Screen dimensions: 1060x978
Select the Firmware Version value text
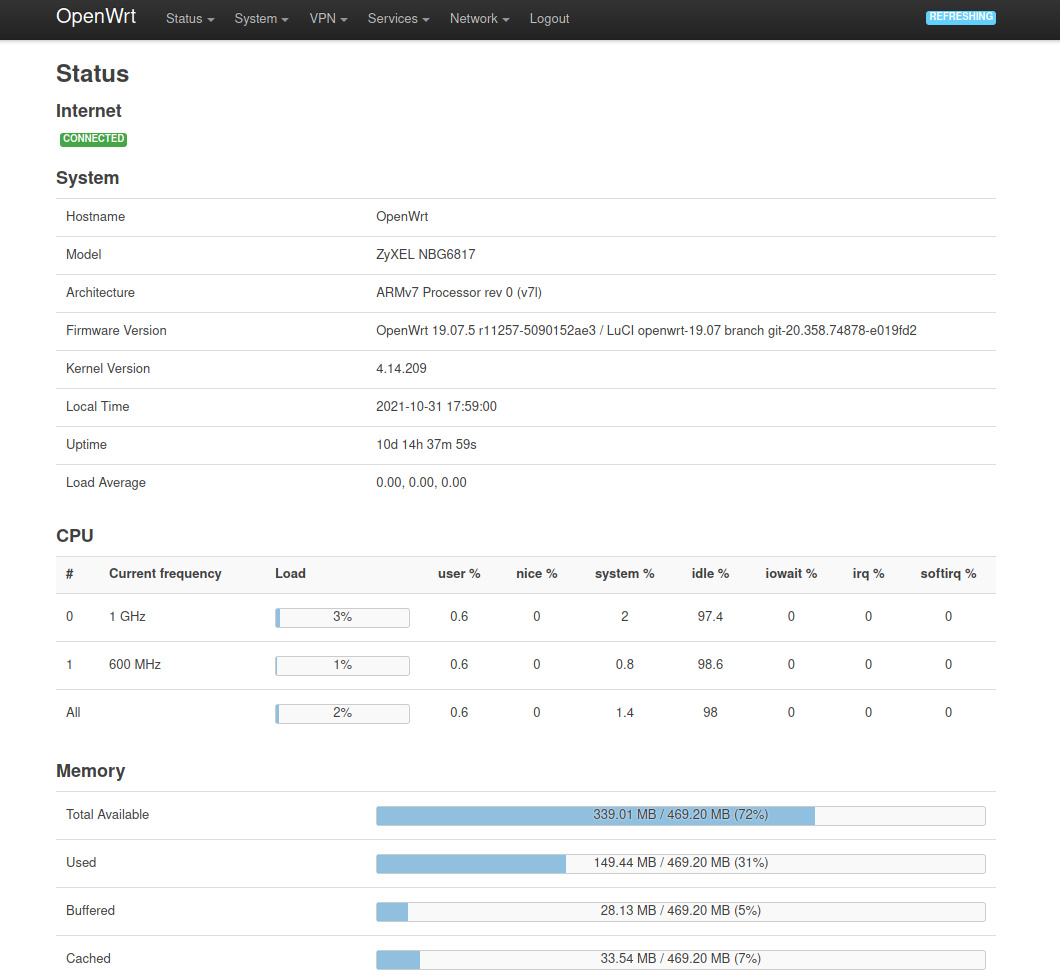point(646,331)
